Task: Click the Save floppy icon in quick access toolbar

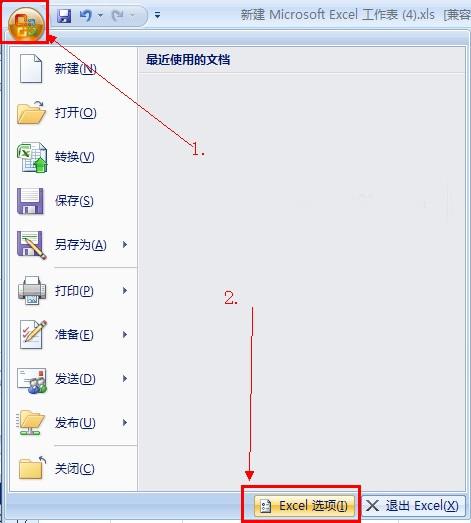Action: (x=64, y=15)
